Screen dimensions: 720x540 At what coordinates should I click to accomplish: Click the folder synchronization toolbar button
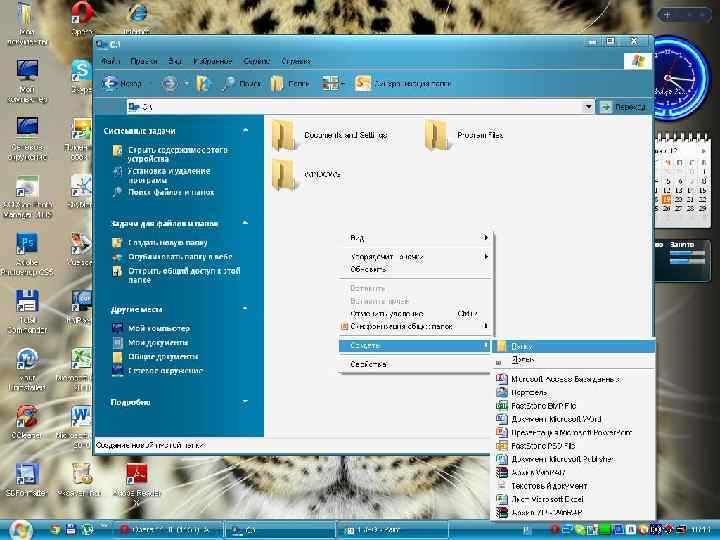pyautogui.click(x=403, y=84)
